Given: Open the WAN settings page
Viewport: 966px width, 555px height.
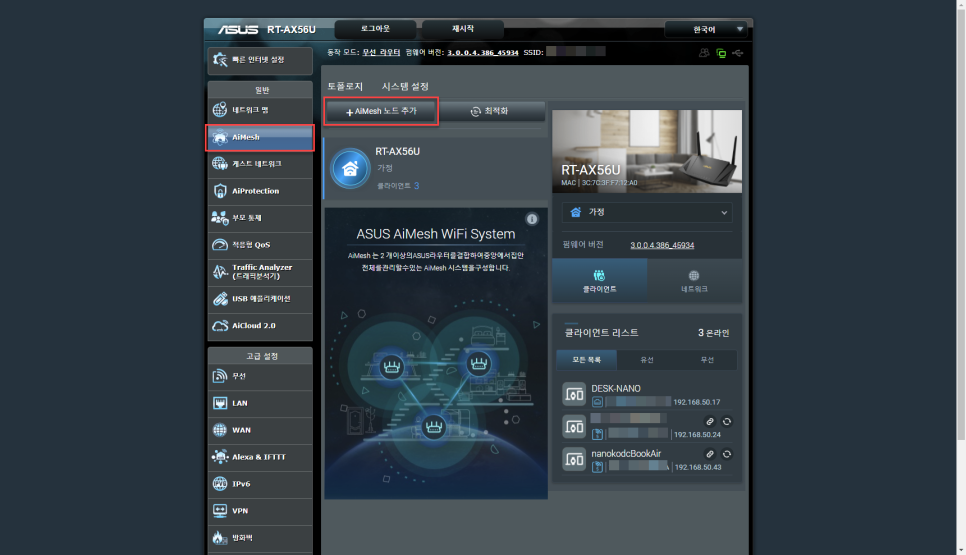Looking at the screenshot, I should pos(260,430).
